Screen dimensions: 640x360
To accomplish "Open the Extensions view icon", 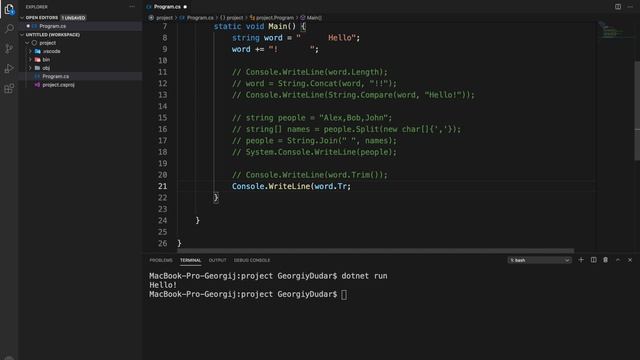I will [9, 89].
